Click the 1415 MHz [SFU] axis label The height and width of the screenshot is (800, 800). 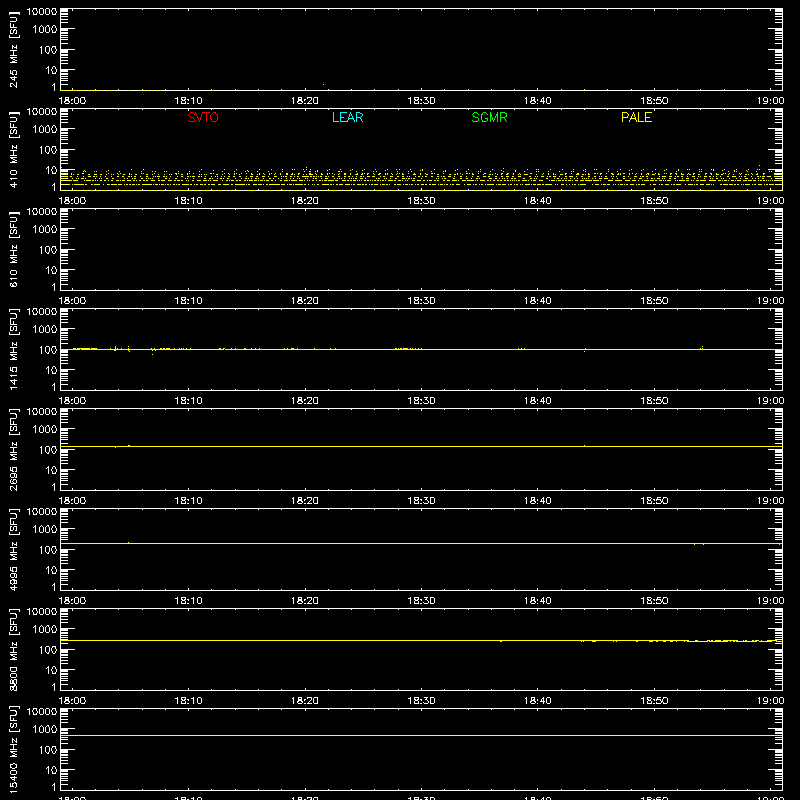(x=13, y=349)
